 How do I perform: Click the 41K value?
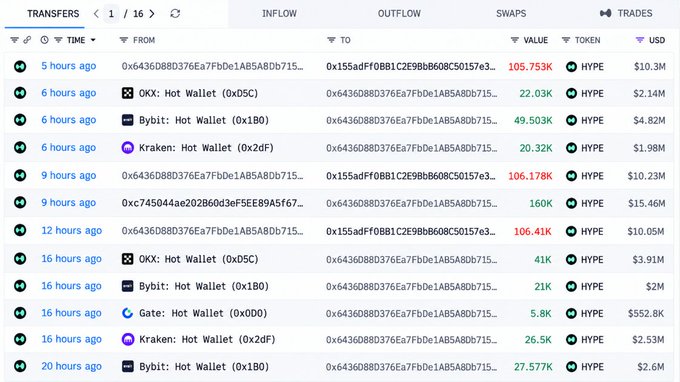(543, 259)
